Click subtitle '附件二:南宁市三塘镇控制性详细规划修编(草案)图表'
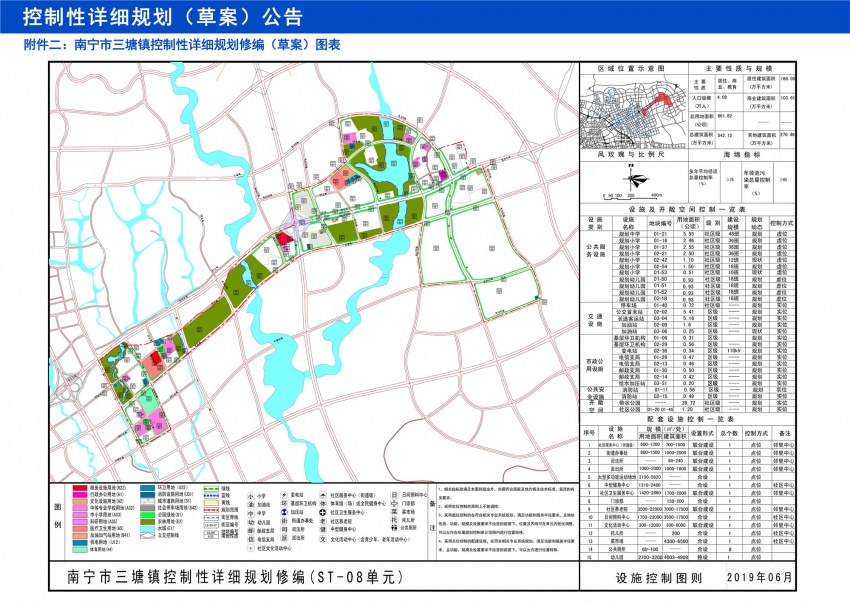 pyautogui.click(x=182, y=44)
